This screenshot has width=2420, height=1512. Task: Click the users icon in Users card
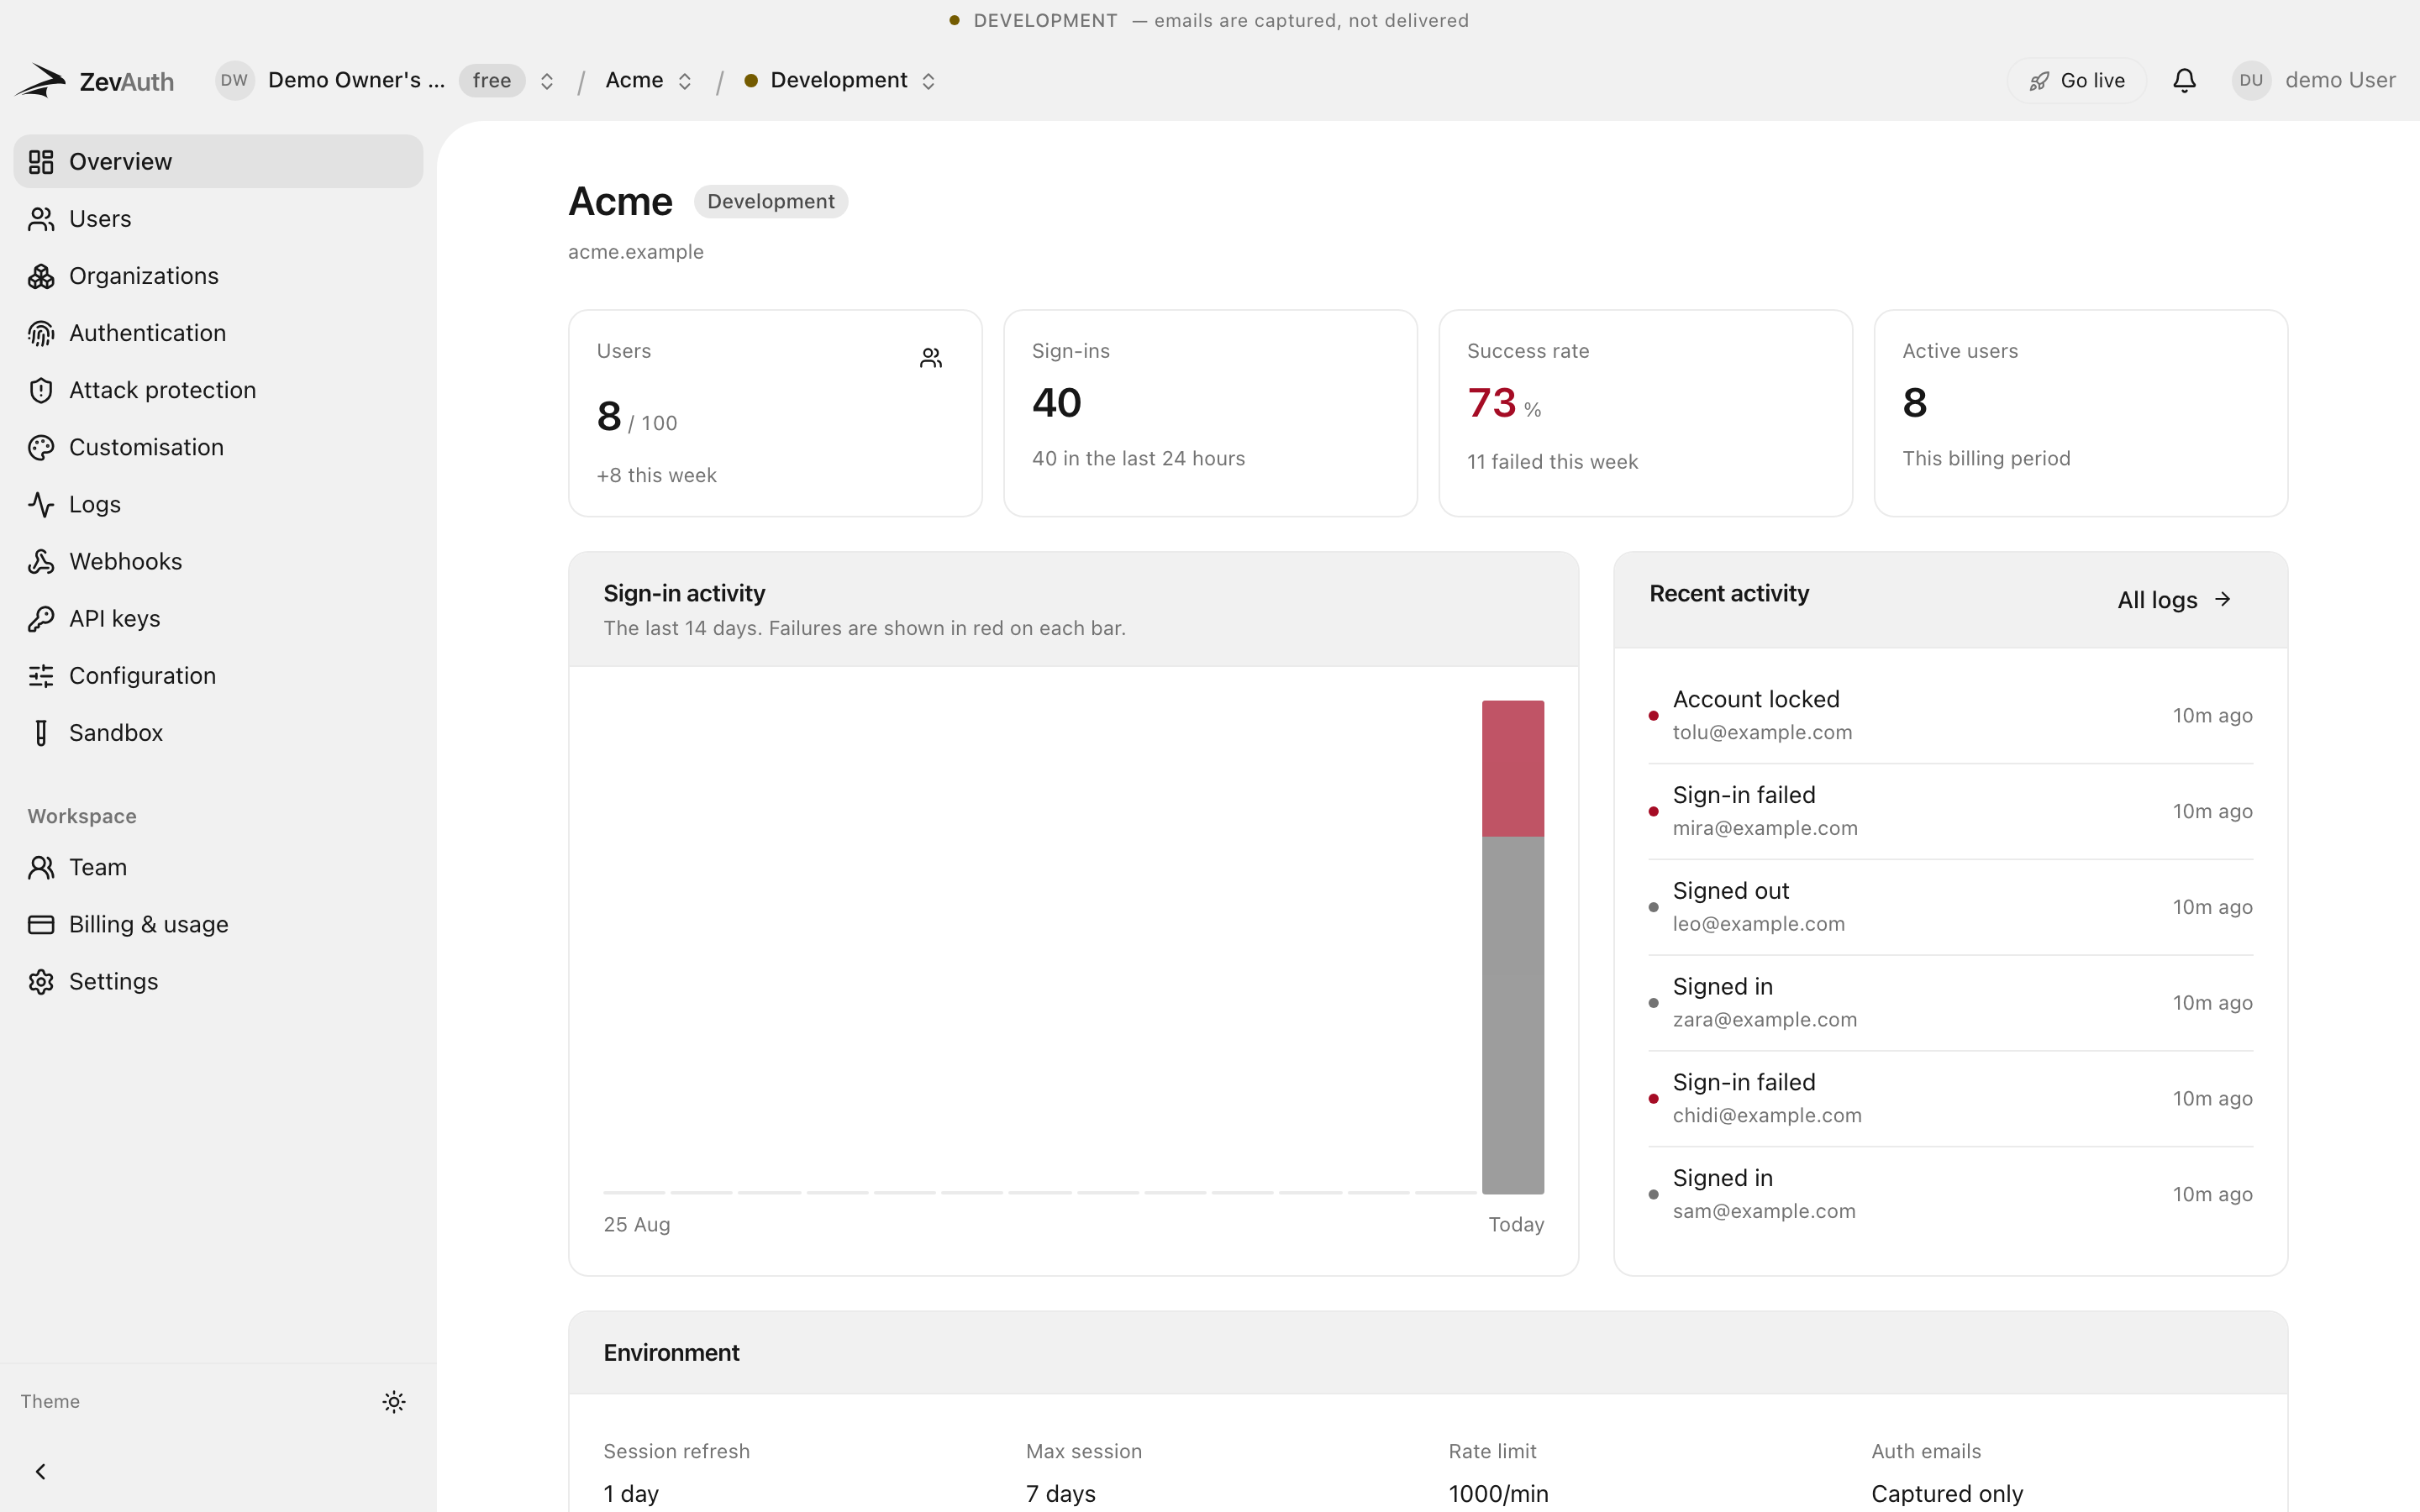pyautogui.click(x=931, y=358)
